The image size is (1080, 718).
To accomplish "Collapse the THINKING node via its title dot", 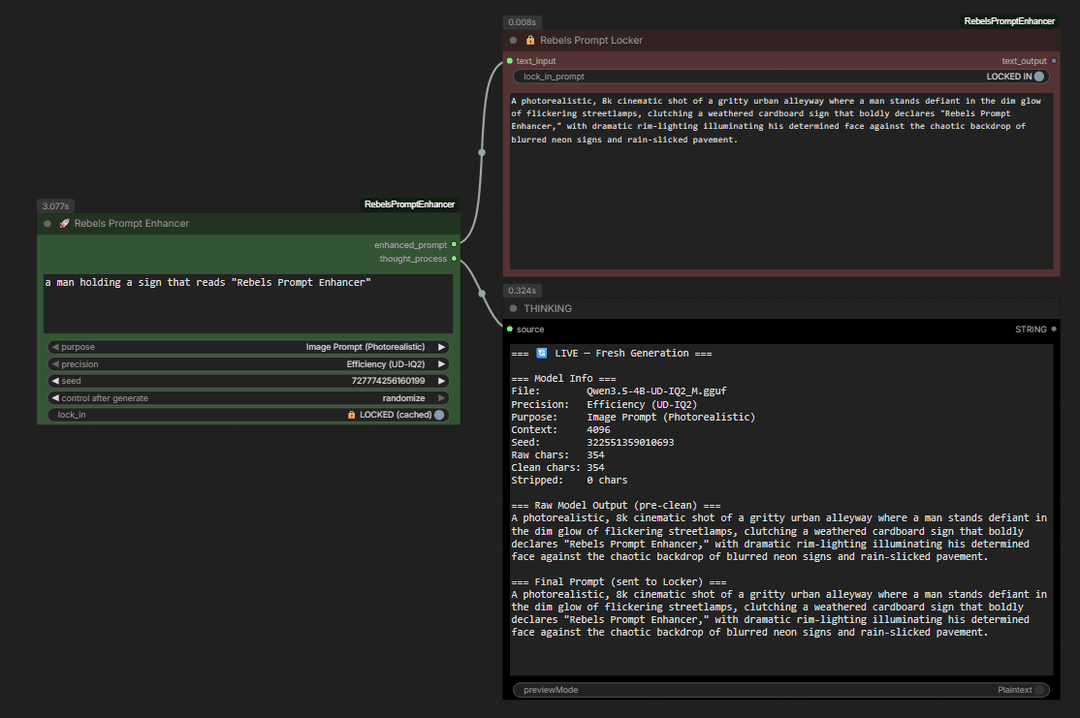I will [513, 308].
